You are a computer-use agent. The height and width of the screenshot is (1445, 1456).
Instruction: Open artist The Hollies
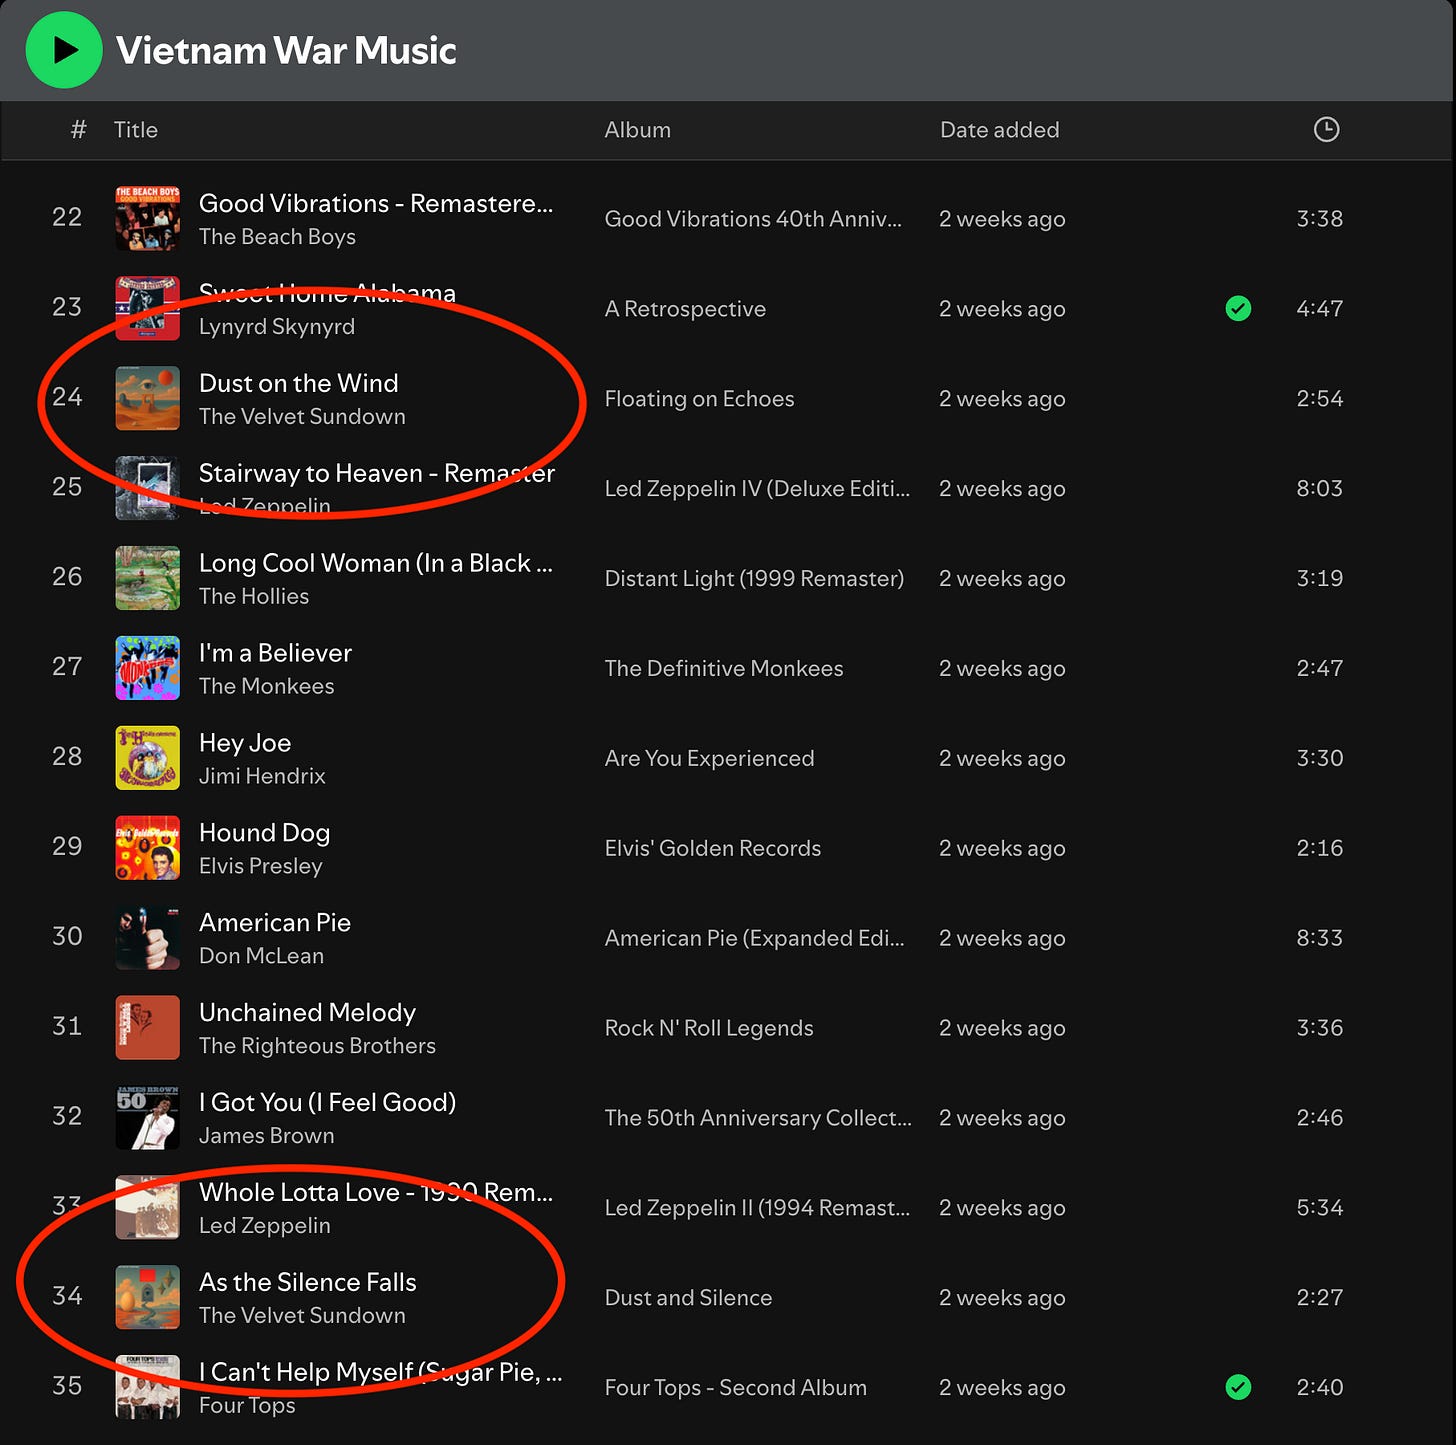pyautogui.click(x=254, y=597)
